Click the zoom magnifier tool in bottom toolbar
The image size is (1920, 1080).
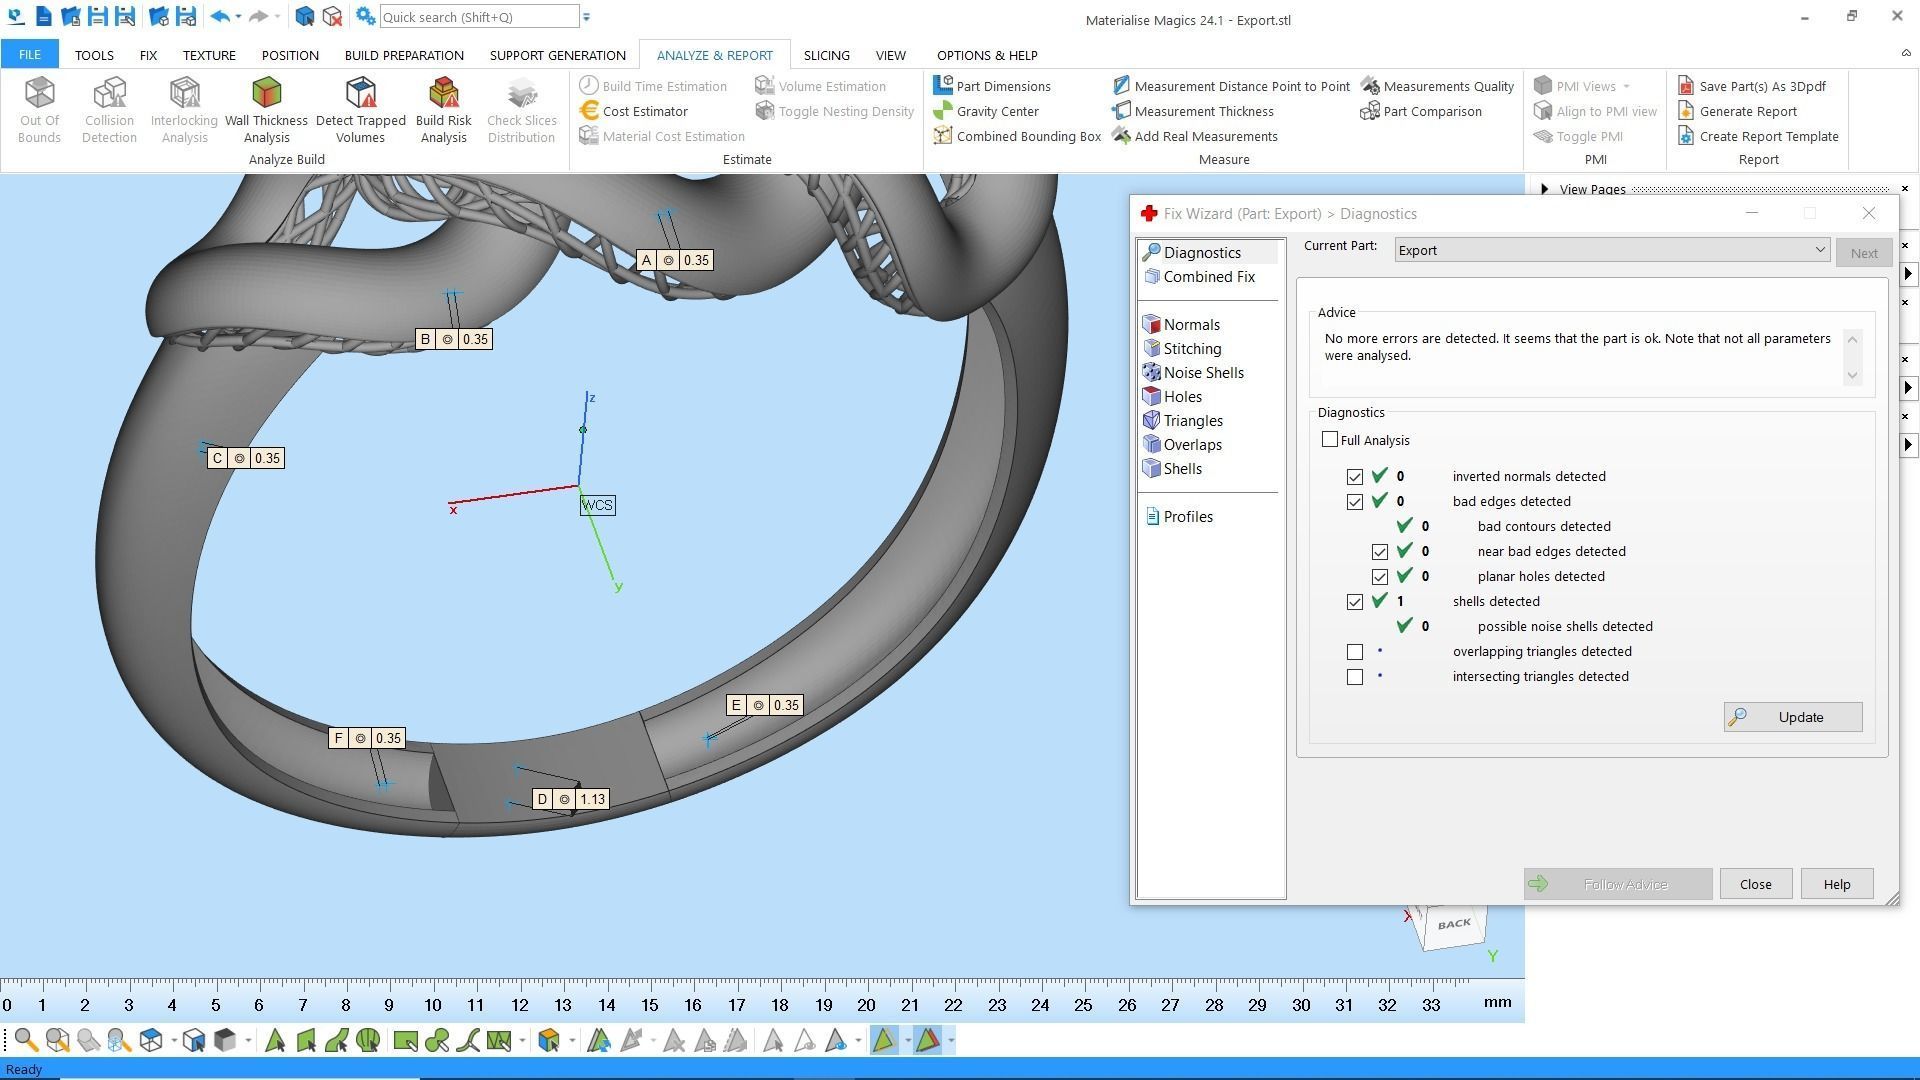click(x=26, y=1041)
